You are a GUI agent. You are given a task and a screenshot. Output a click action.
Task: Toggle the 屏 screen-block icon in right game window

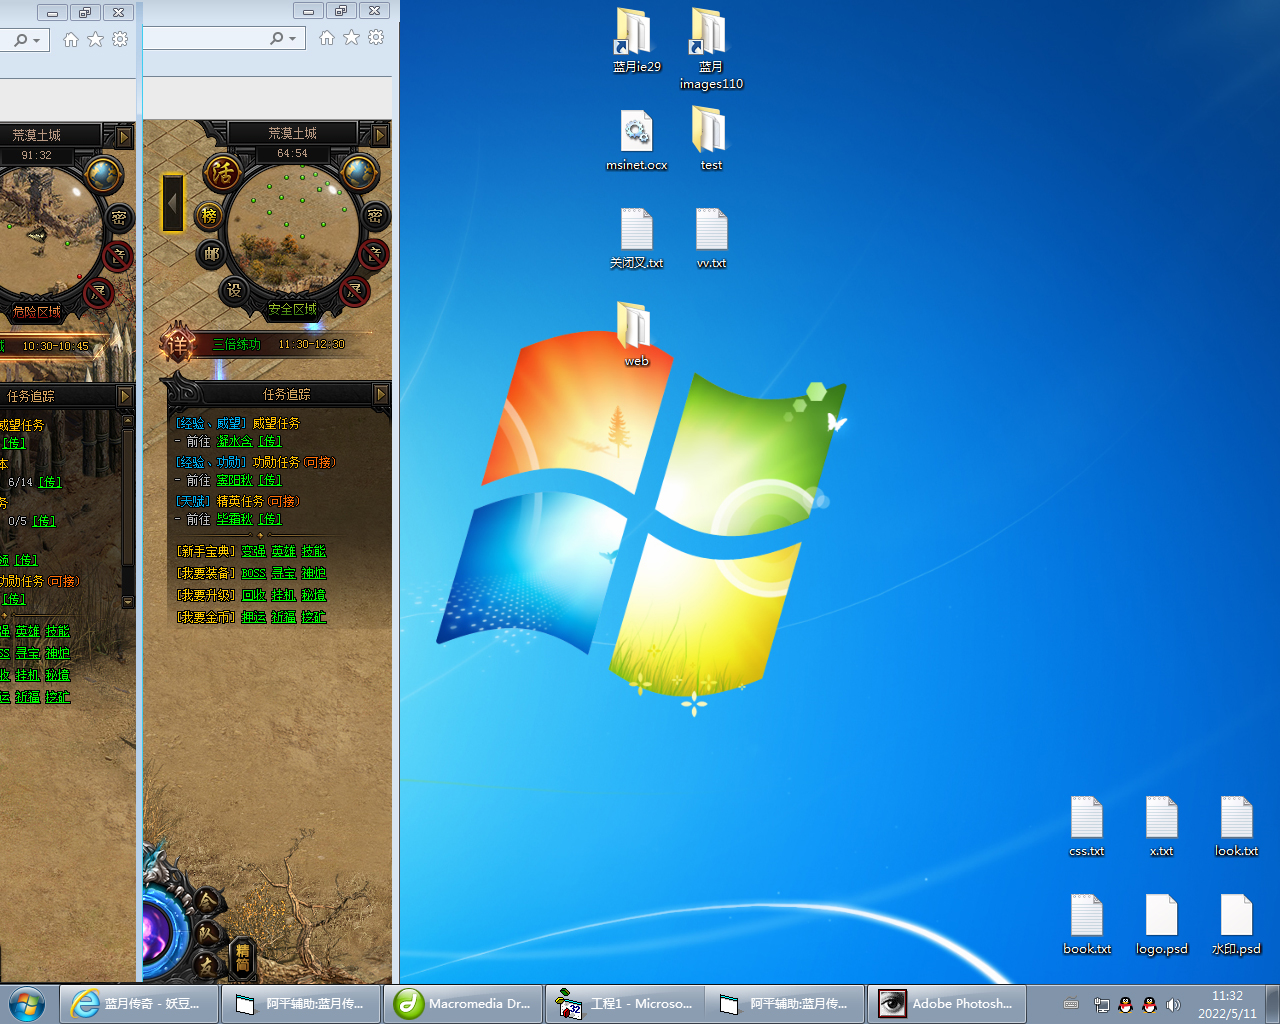pyautogui.click(x=354, y=291)
